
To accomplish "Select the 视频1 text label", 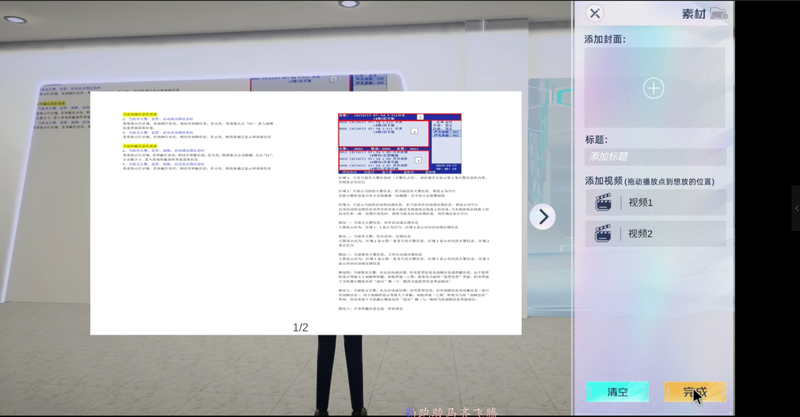I will click(640, 203).
